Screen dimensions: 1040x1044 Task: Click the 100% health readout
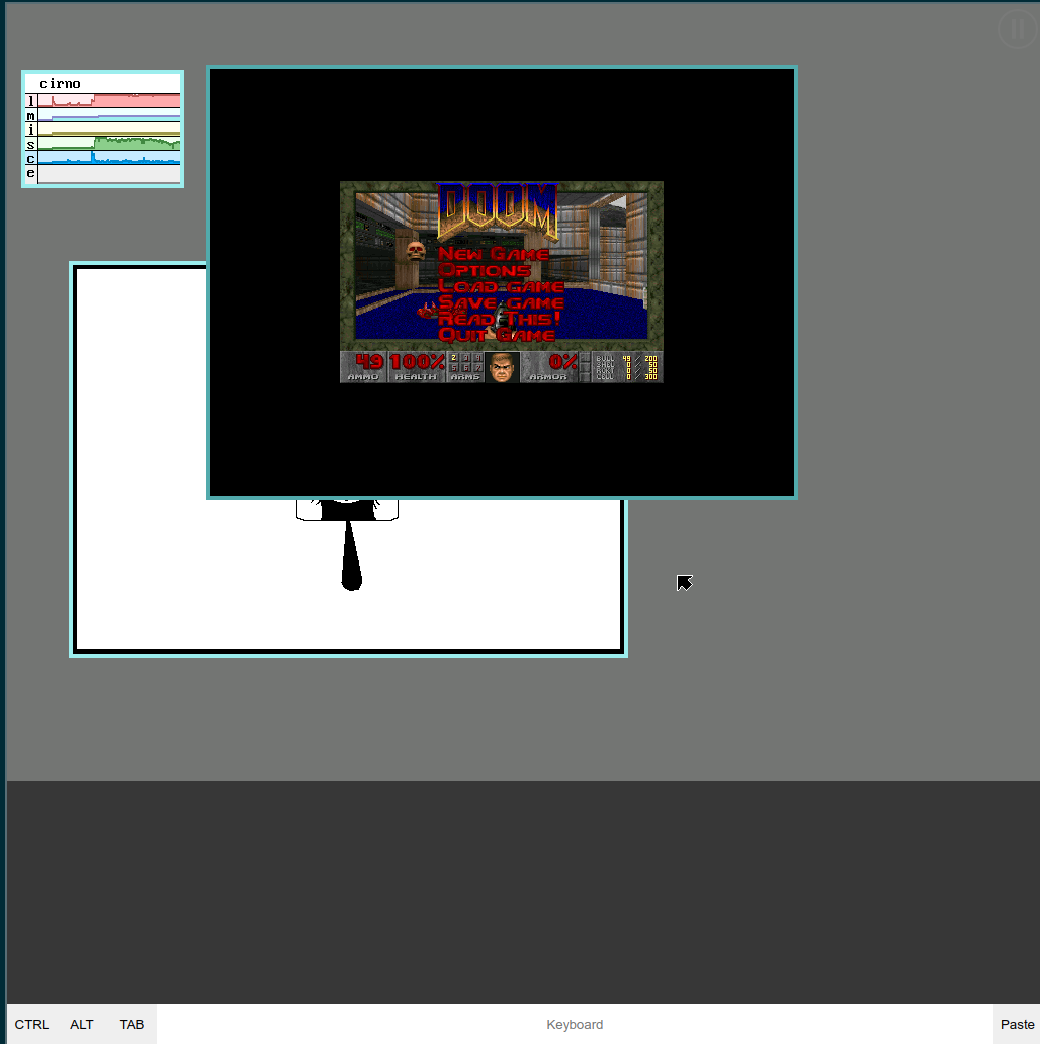click(x=417, y=362)
